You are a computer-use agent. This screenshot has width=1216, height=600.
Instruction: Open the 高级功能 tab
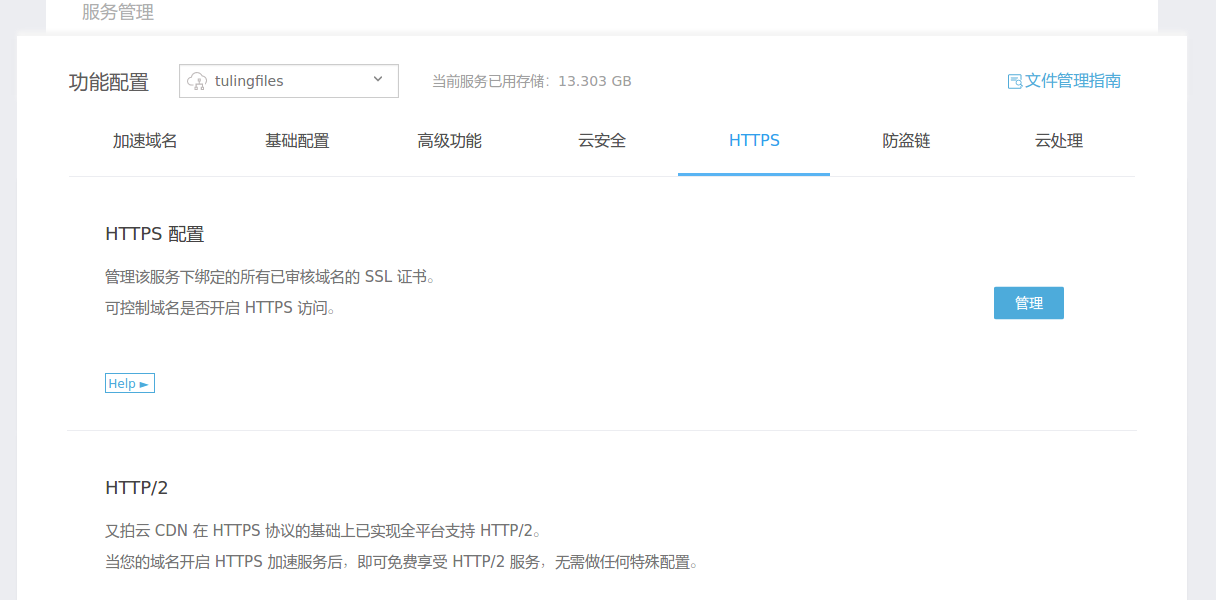click(449, 141)
